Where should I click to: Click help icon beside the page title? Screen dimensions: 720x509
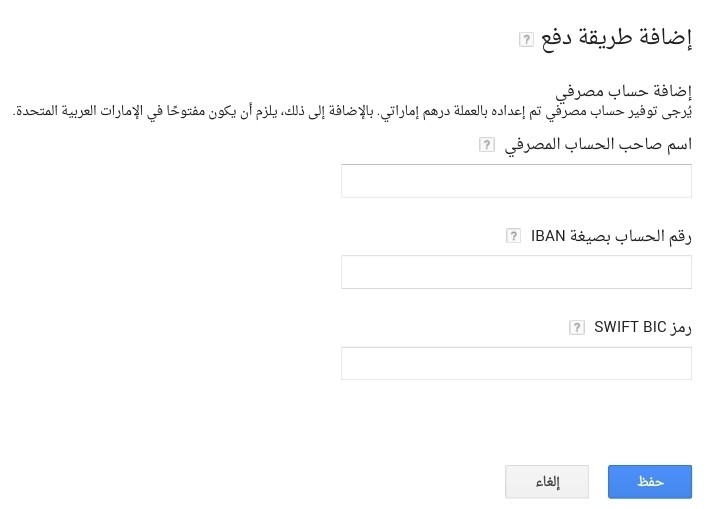[526, 40]
